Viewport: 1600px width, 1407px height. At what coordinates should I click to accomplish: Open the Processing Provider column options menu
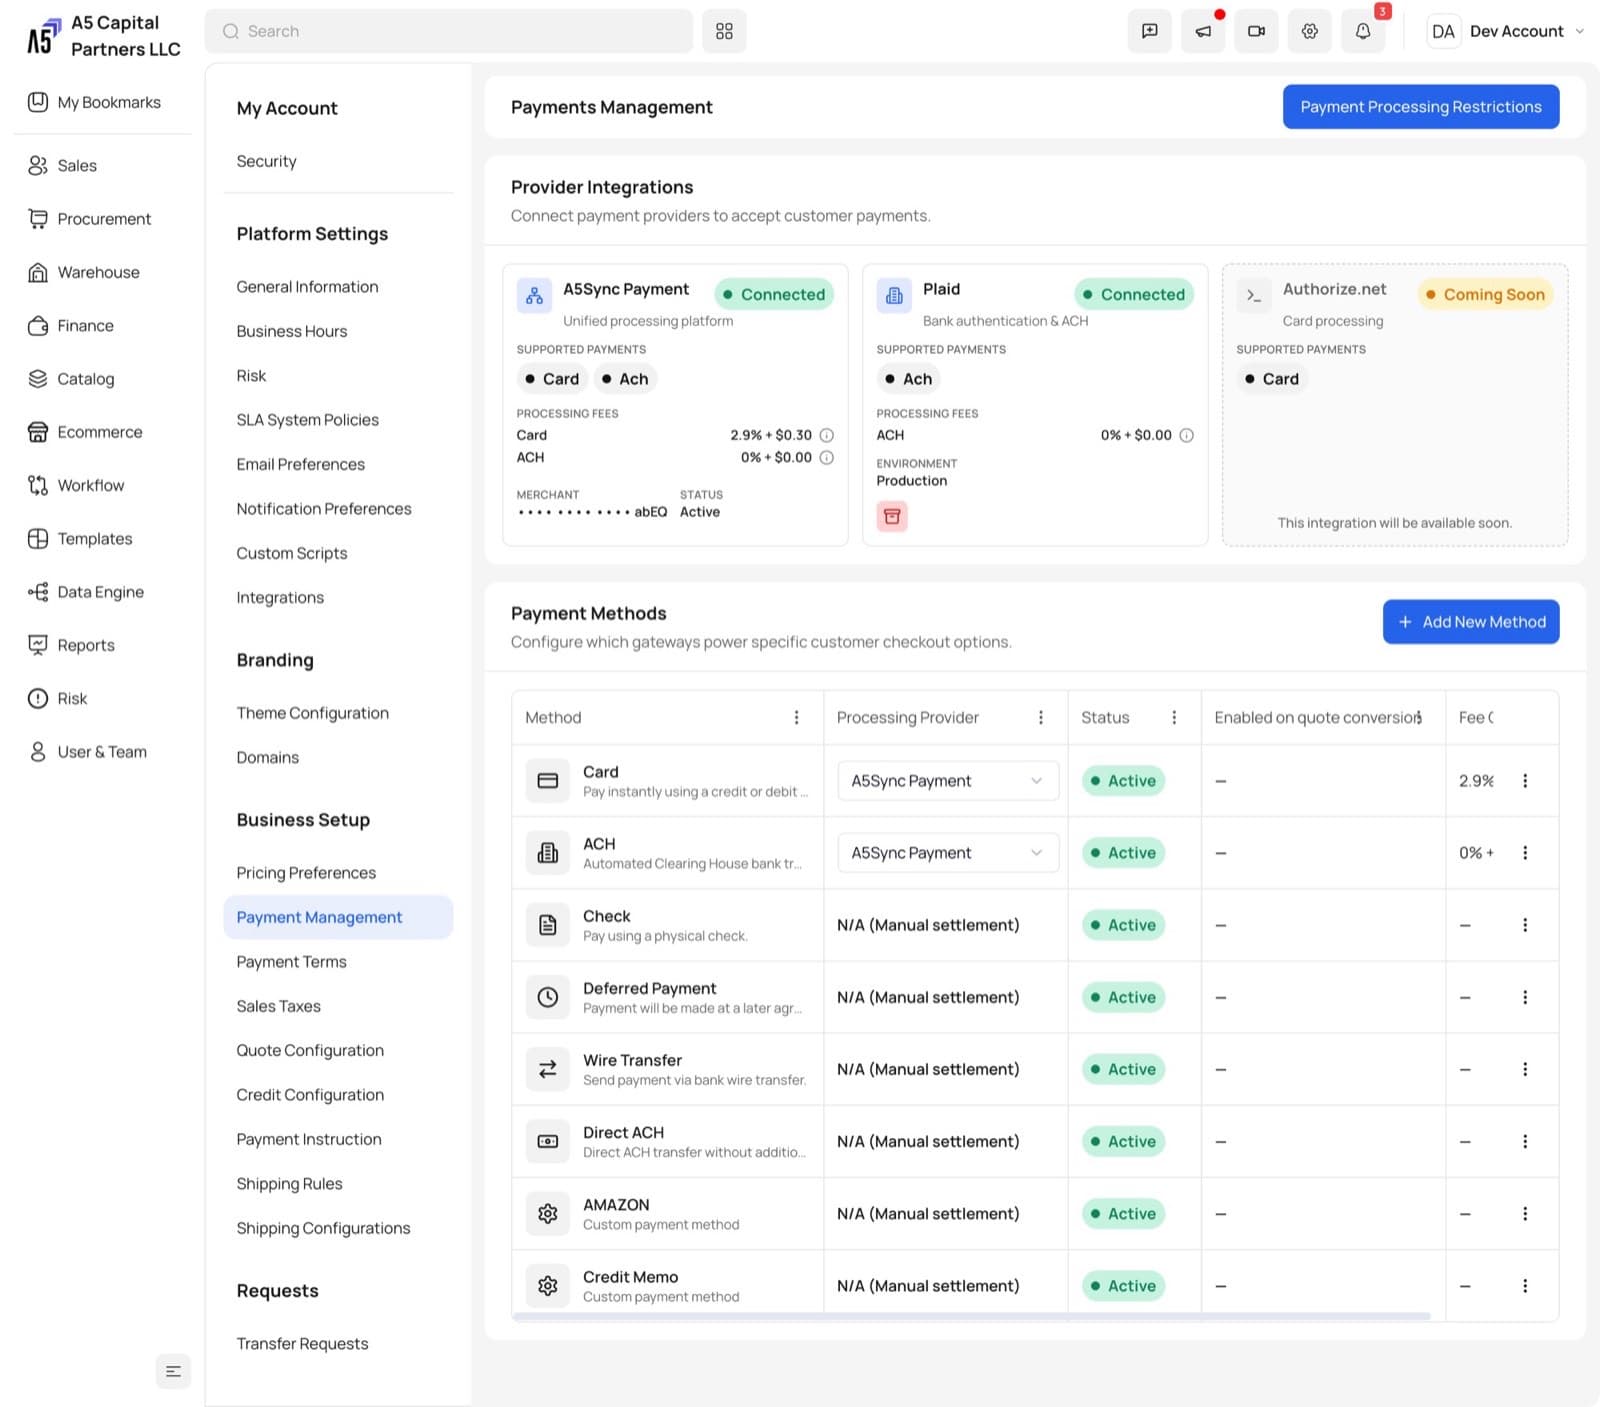(1041, 717)
